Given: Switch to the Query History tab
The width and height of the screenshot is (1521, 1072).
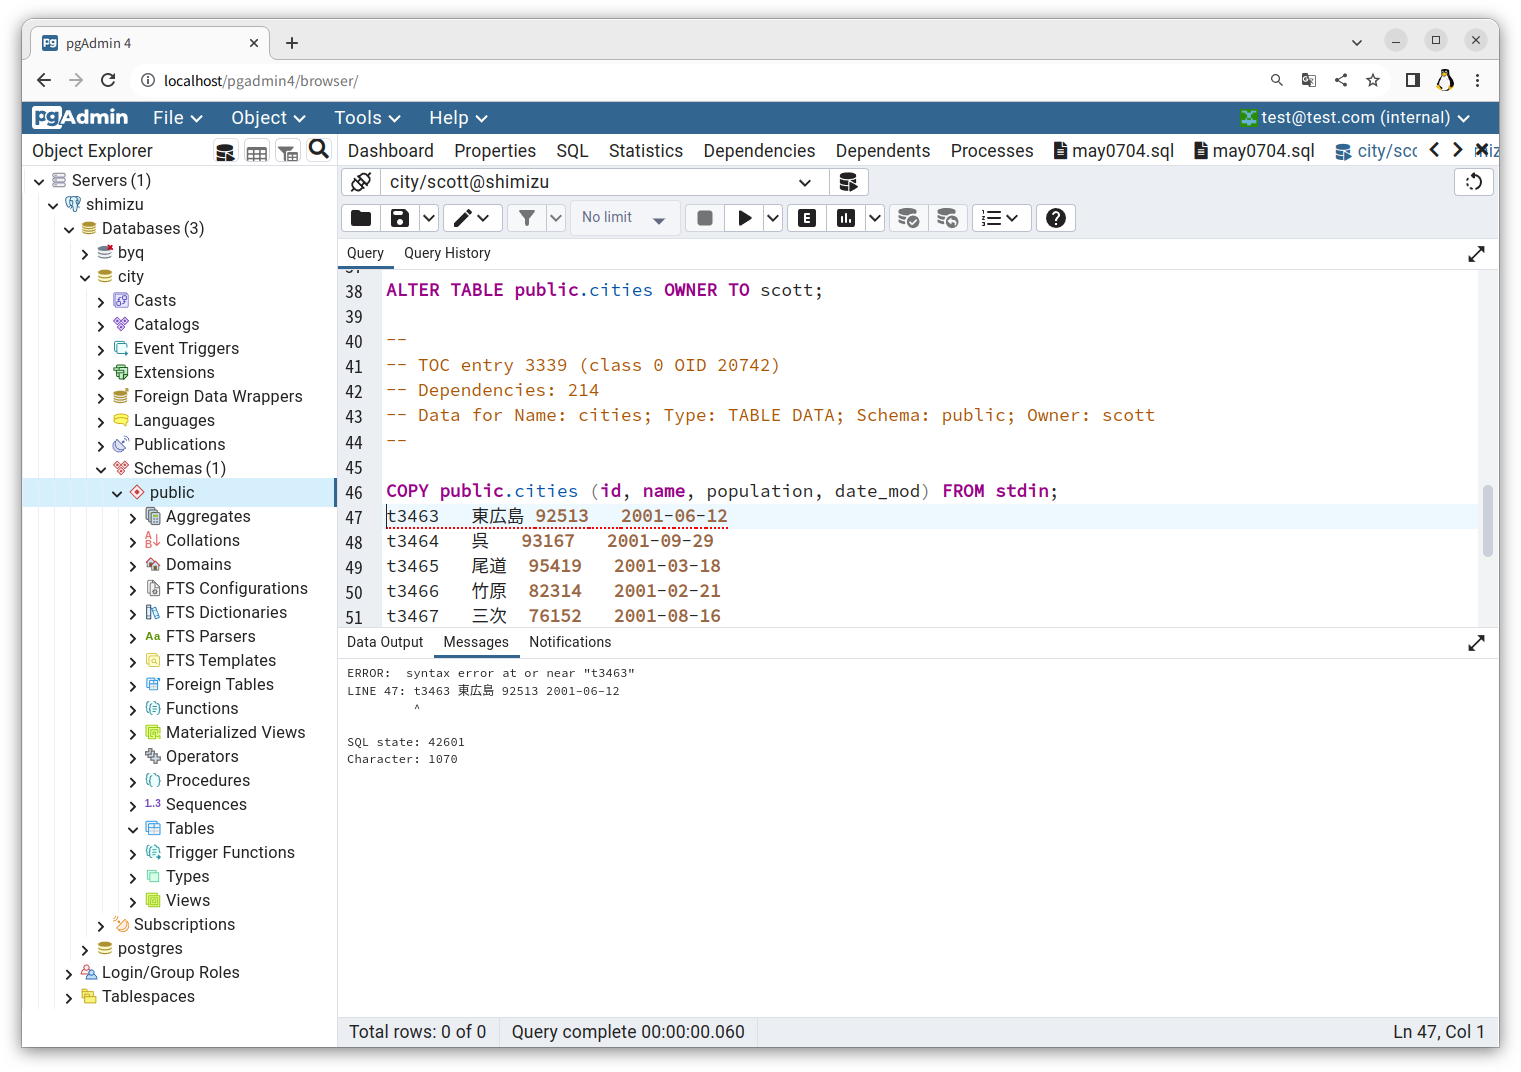Looking at the screenshot, I should coord(447,253).
